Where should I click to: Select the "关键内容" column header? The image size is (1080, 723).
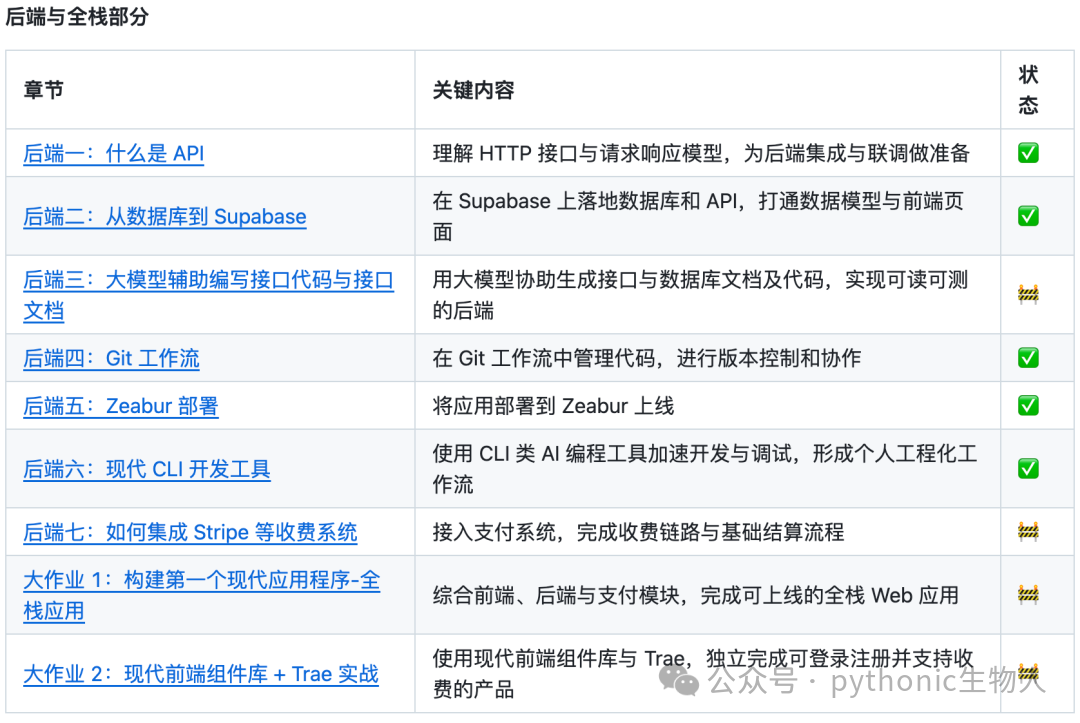[x=473, y=90]
